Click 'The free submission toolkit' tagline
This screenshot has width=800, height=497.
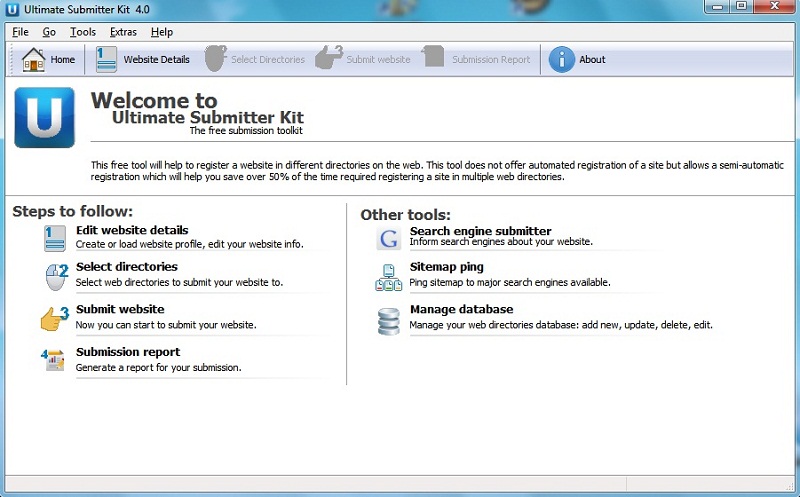246,131
